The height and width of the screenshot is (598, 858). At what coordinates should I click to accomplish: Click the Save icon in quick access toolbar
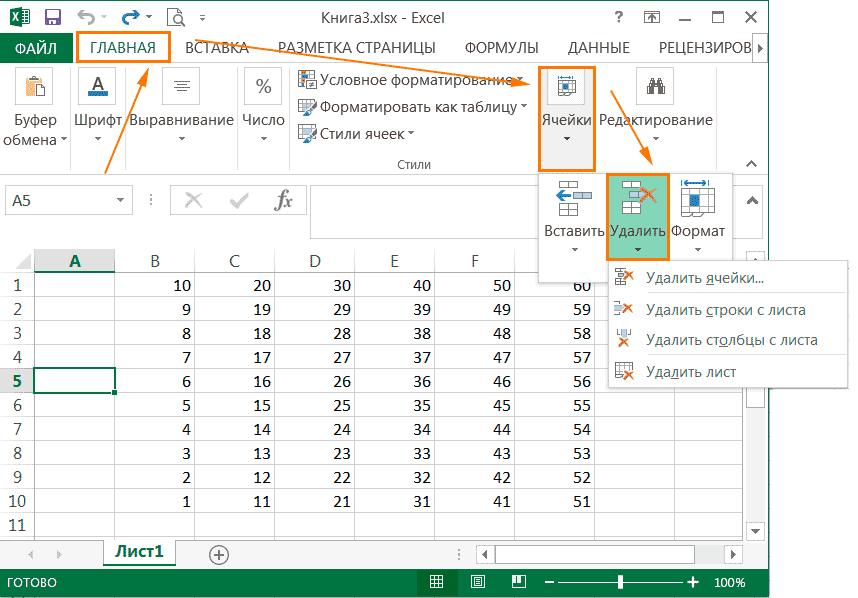tap(53, 17)
